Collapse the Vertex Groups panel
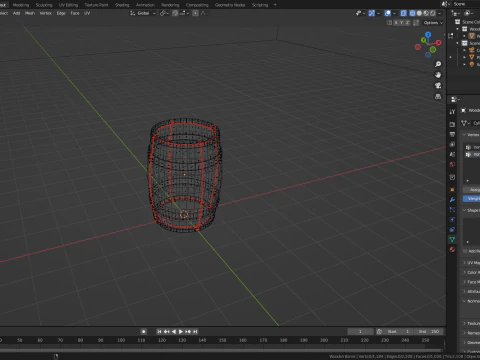Image resolution: width=480 pixels, height=360 pixels. coord(472,135)
